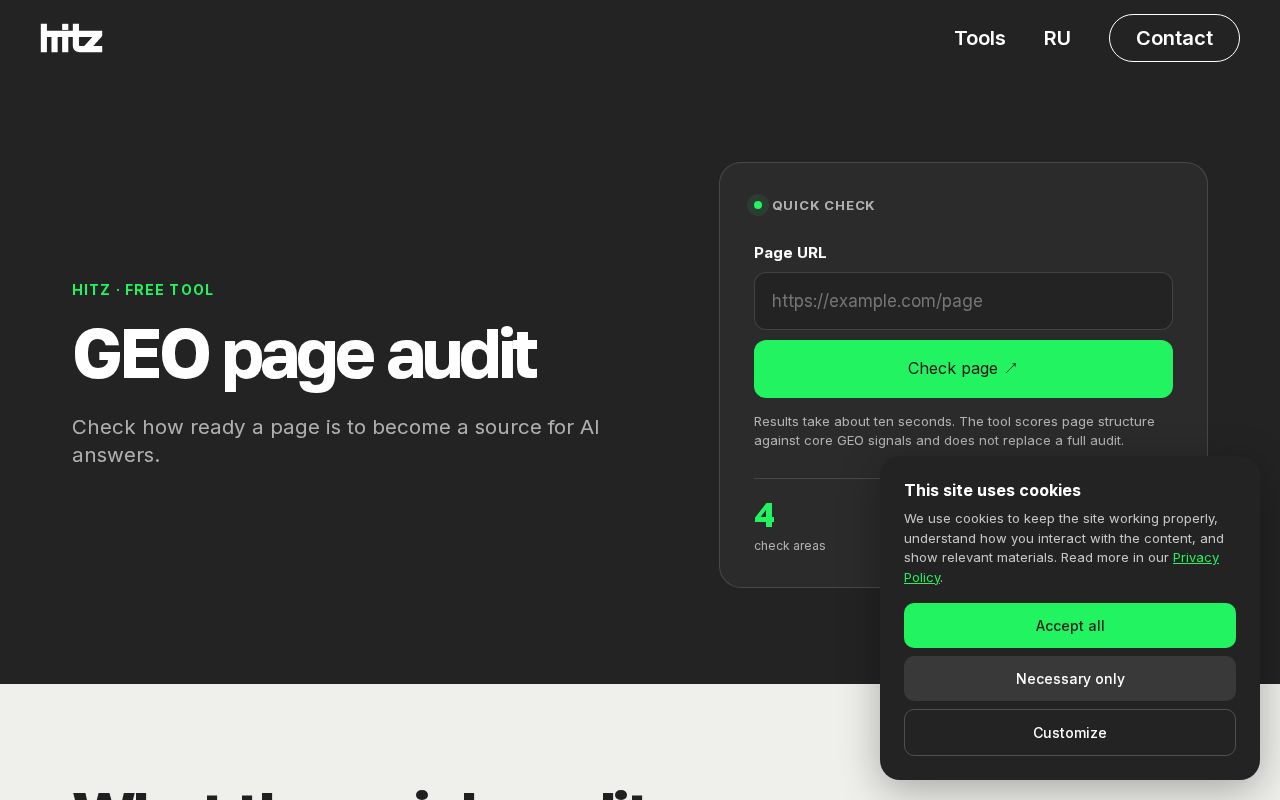Click the 'check areas' caption

tap(790, 545)
